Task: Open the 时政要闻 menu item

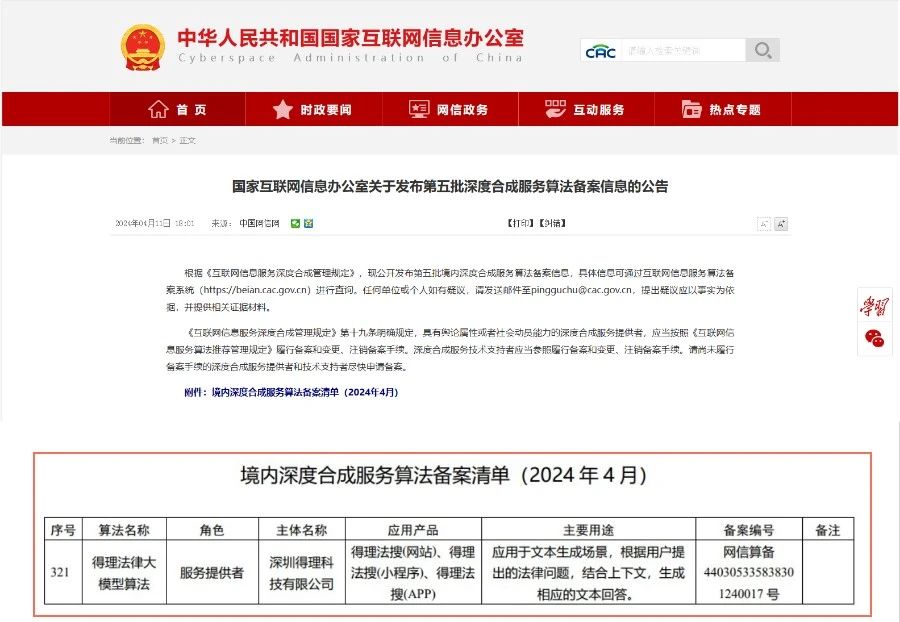Action: click(x=313, y=109)
